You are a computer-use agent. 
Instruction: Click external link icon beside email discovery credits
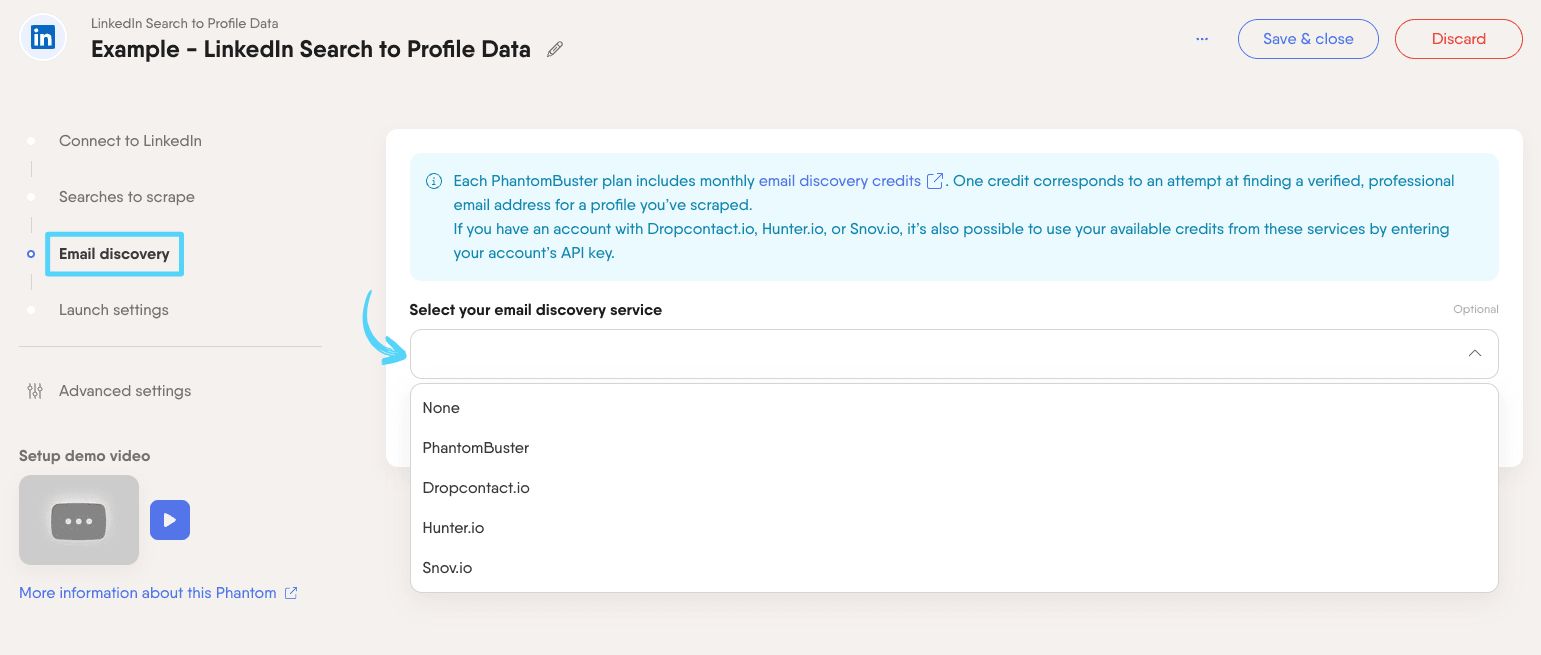[x=935, y=181]
